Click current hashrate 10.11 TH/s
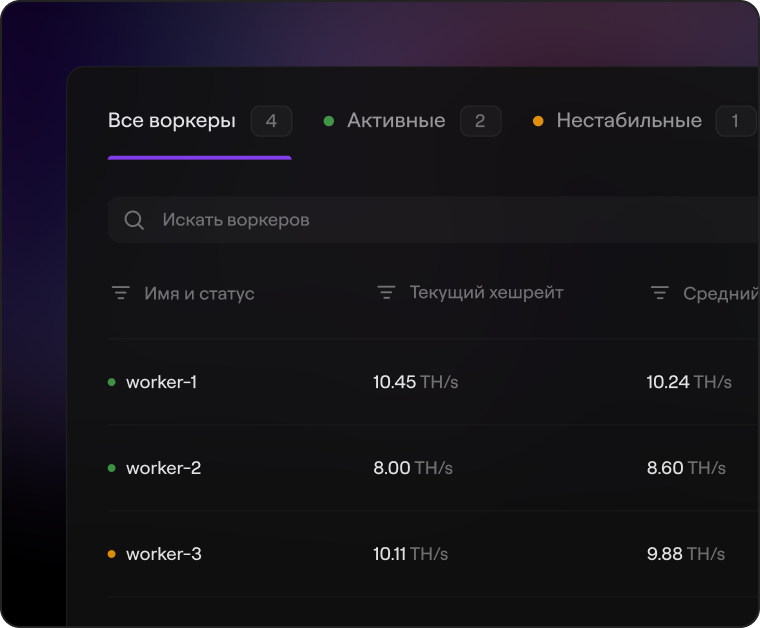The height and width of the screenshot is (628, 760). [411, 554]
